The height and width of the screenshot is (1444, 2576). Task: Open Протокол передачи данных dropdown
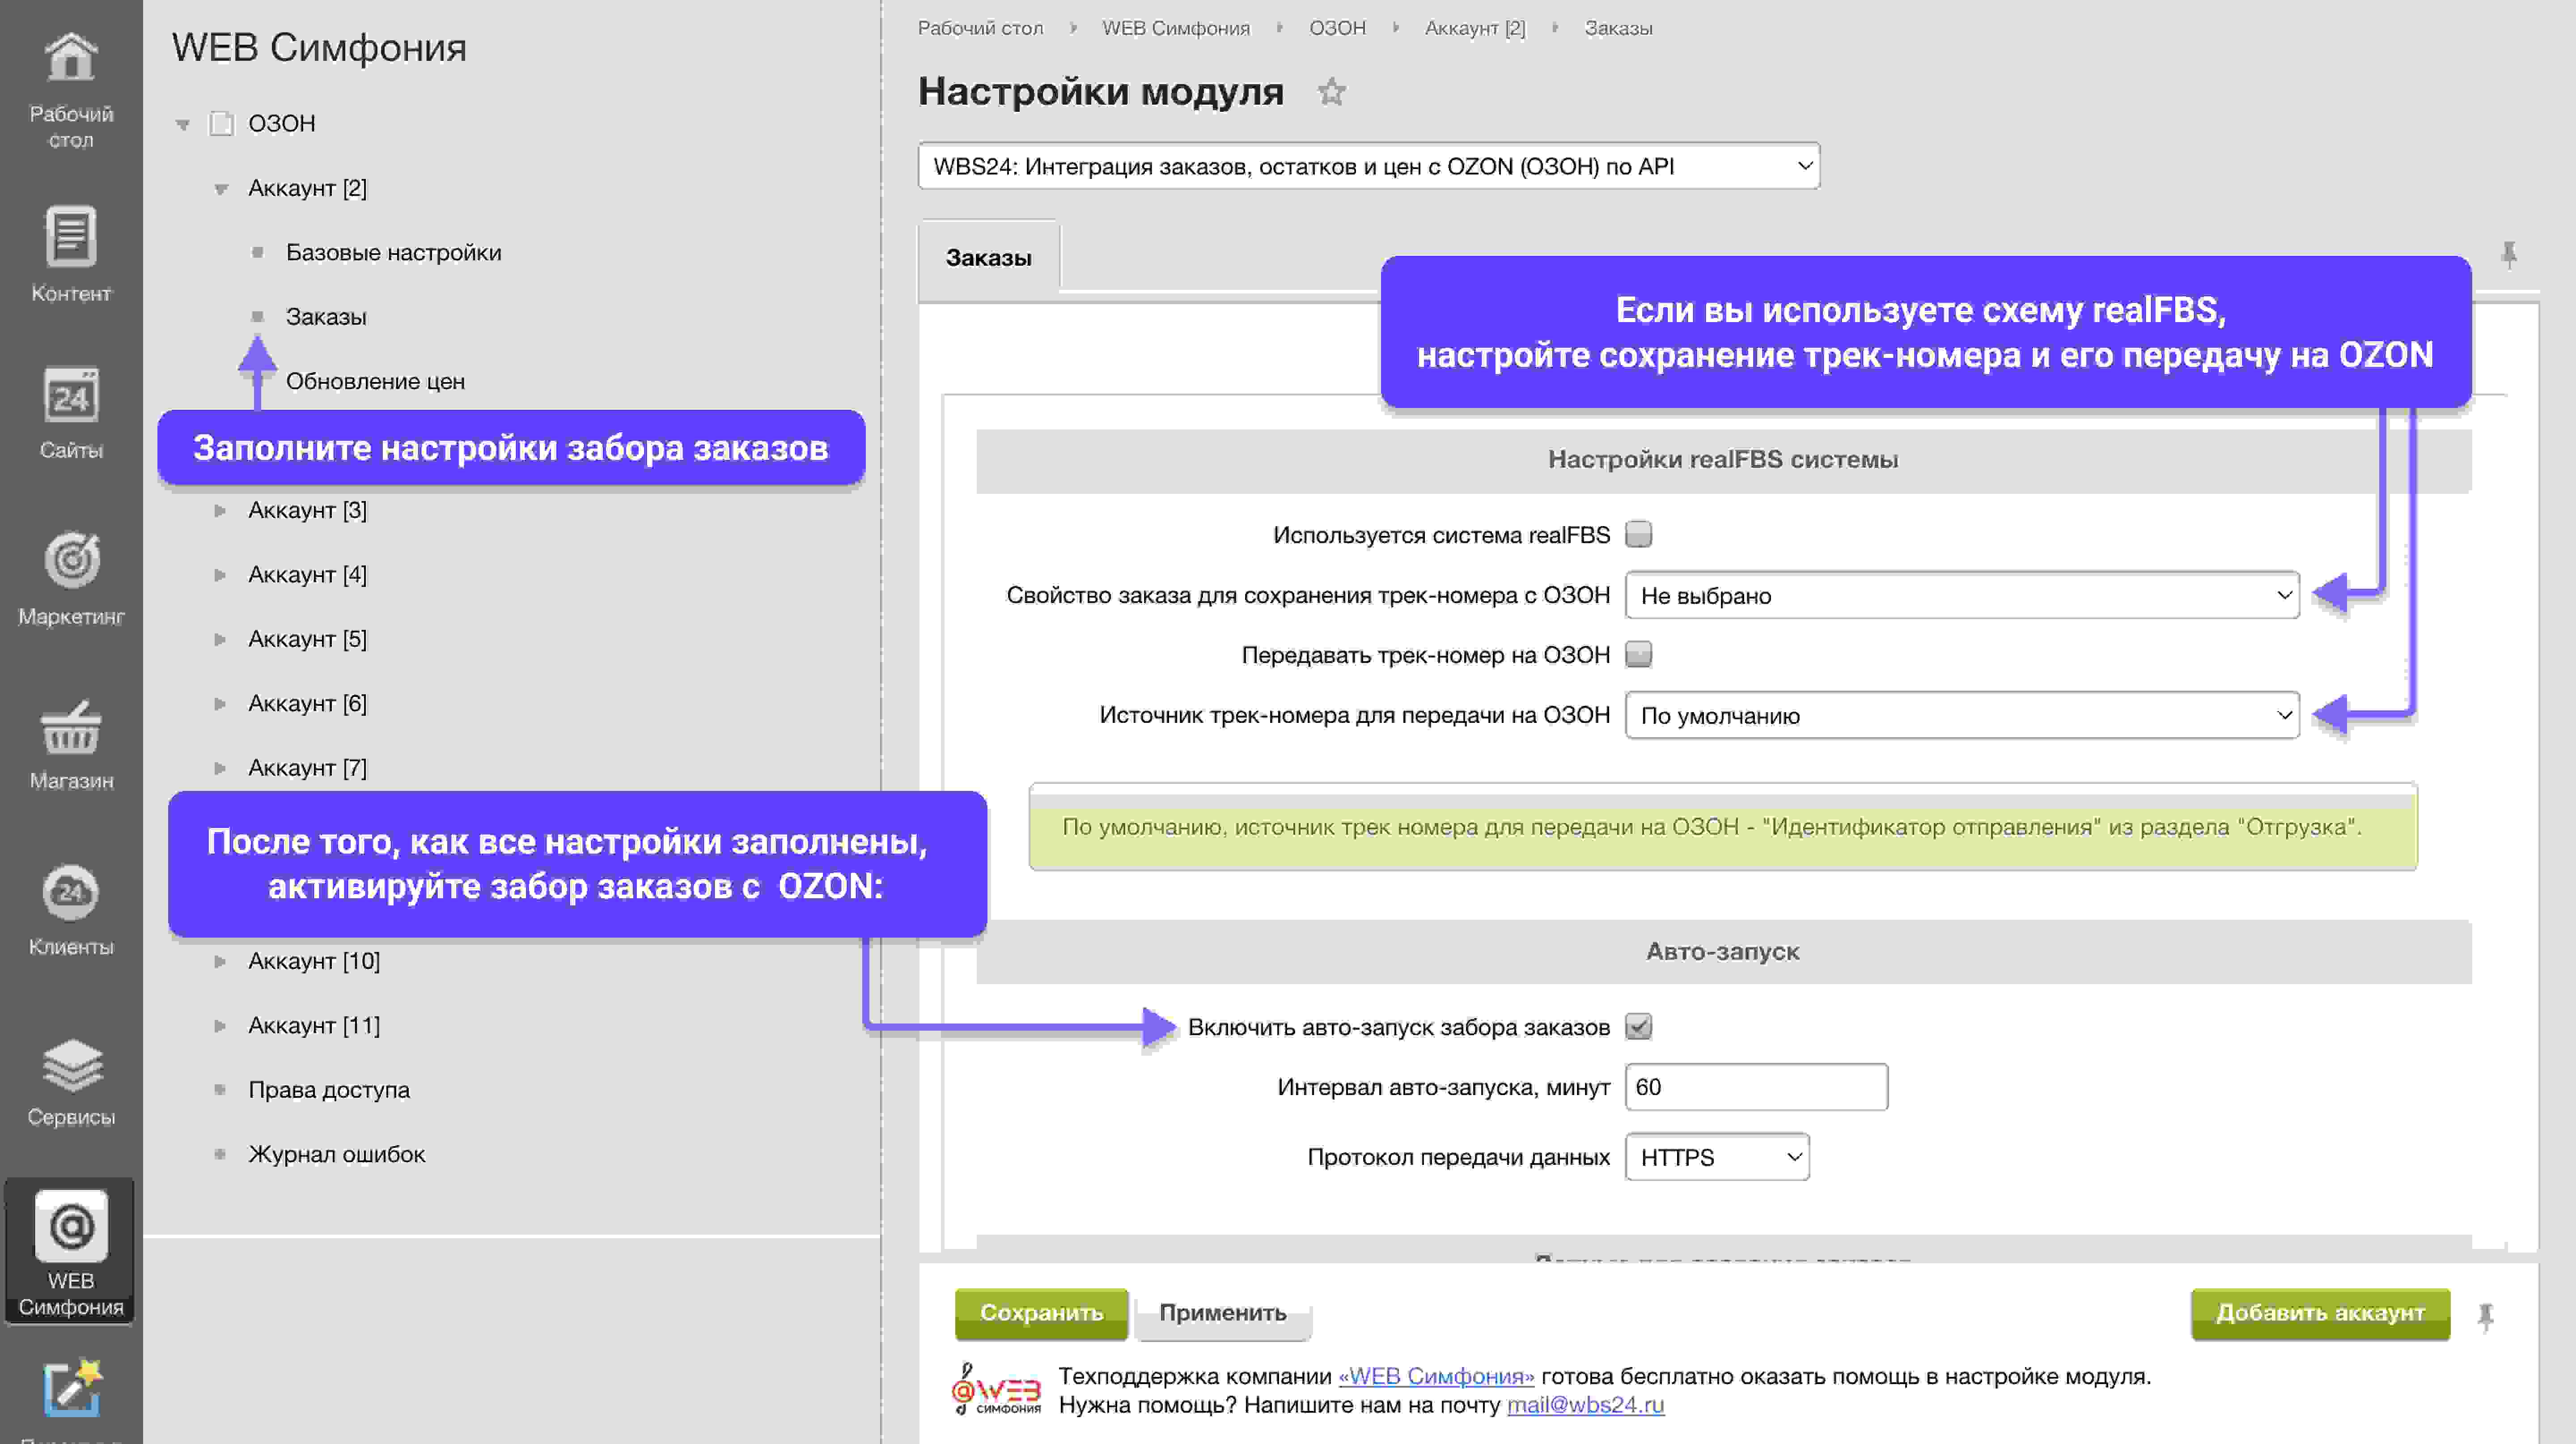[x=1717, y=1157]
